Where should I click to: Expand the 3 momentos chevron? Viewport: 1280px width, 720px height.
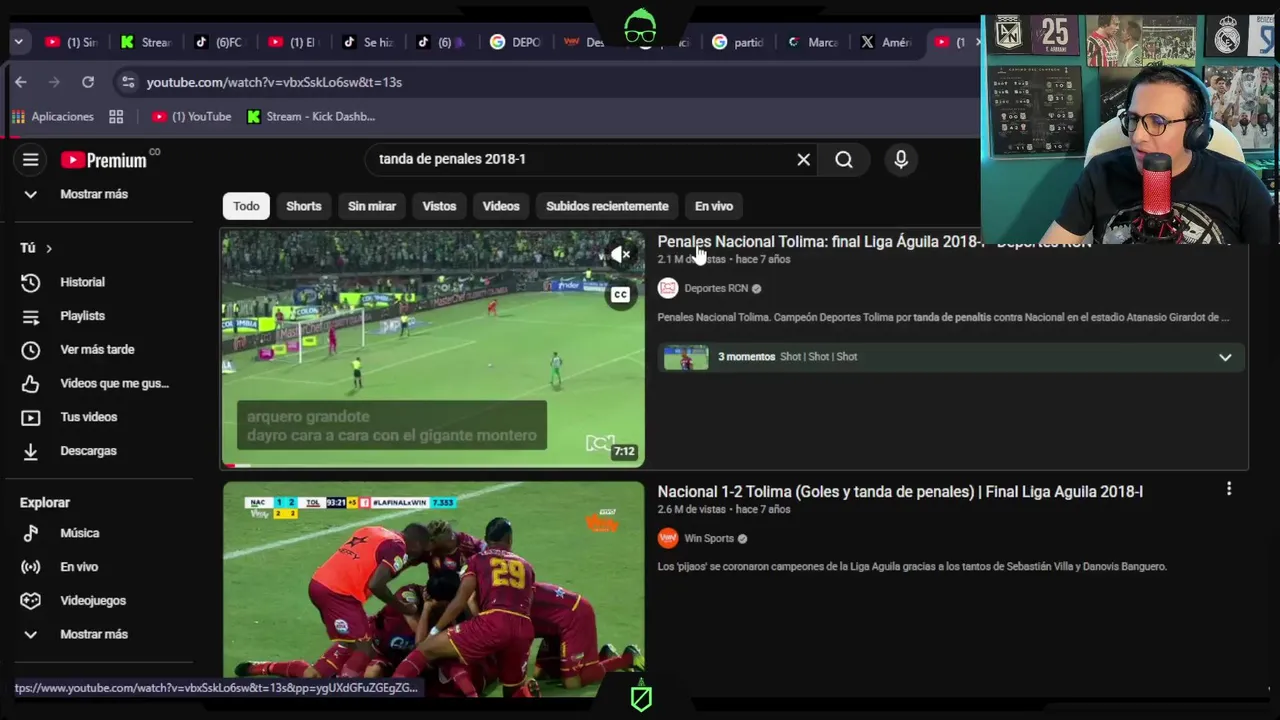1225,357
